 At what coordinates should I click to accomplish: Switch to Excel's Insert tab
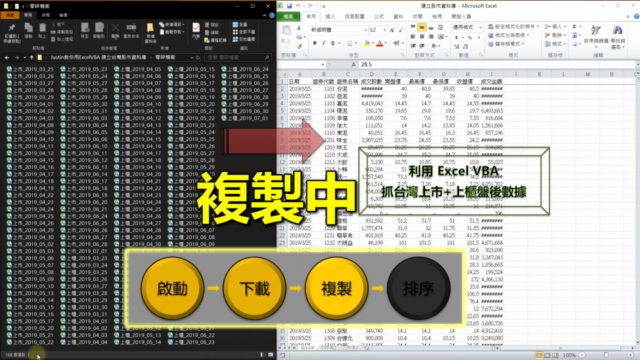coord(330,17)
